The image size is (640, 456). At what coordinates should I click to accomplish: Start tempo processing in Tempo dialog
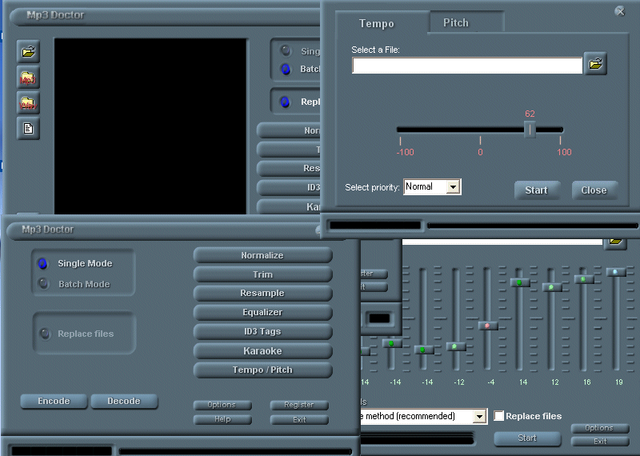point(536,190)
